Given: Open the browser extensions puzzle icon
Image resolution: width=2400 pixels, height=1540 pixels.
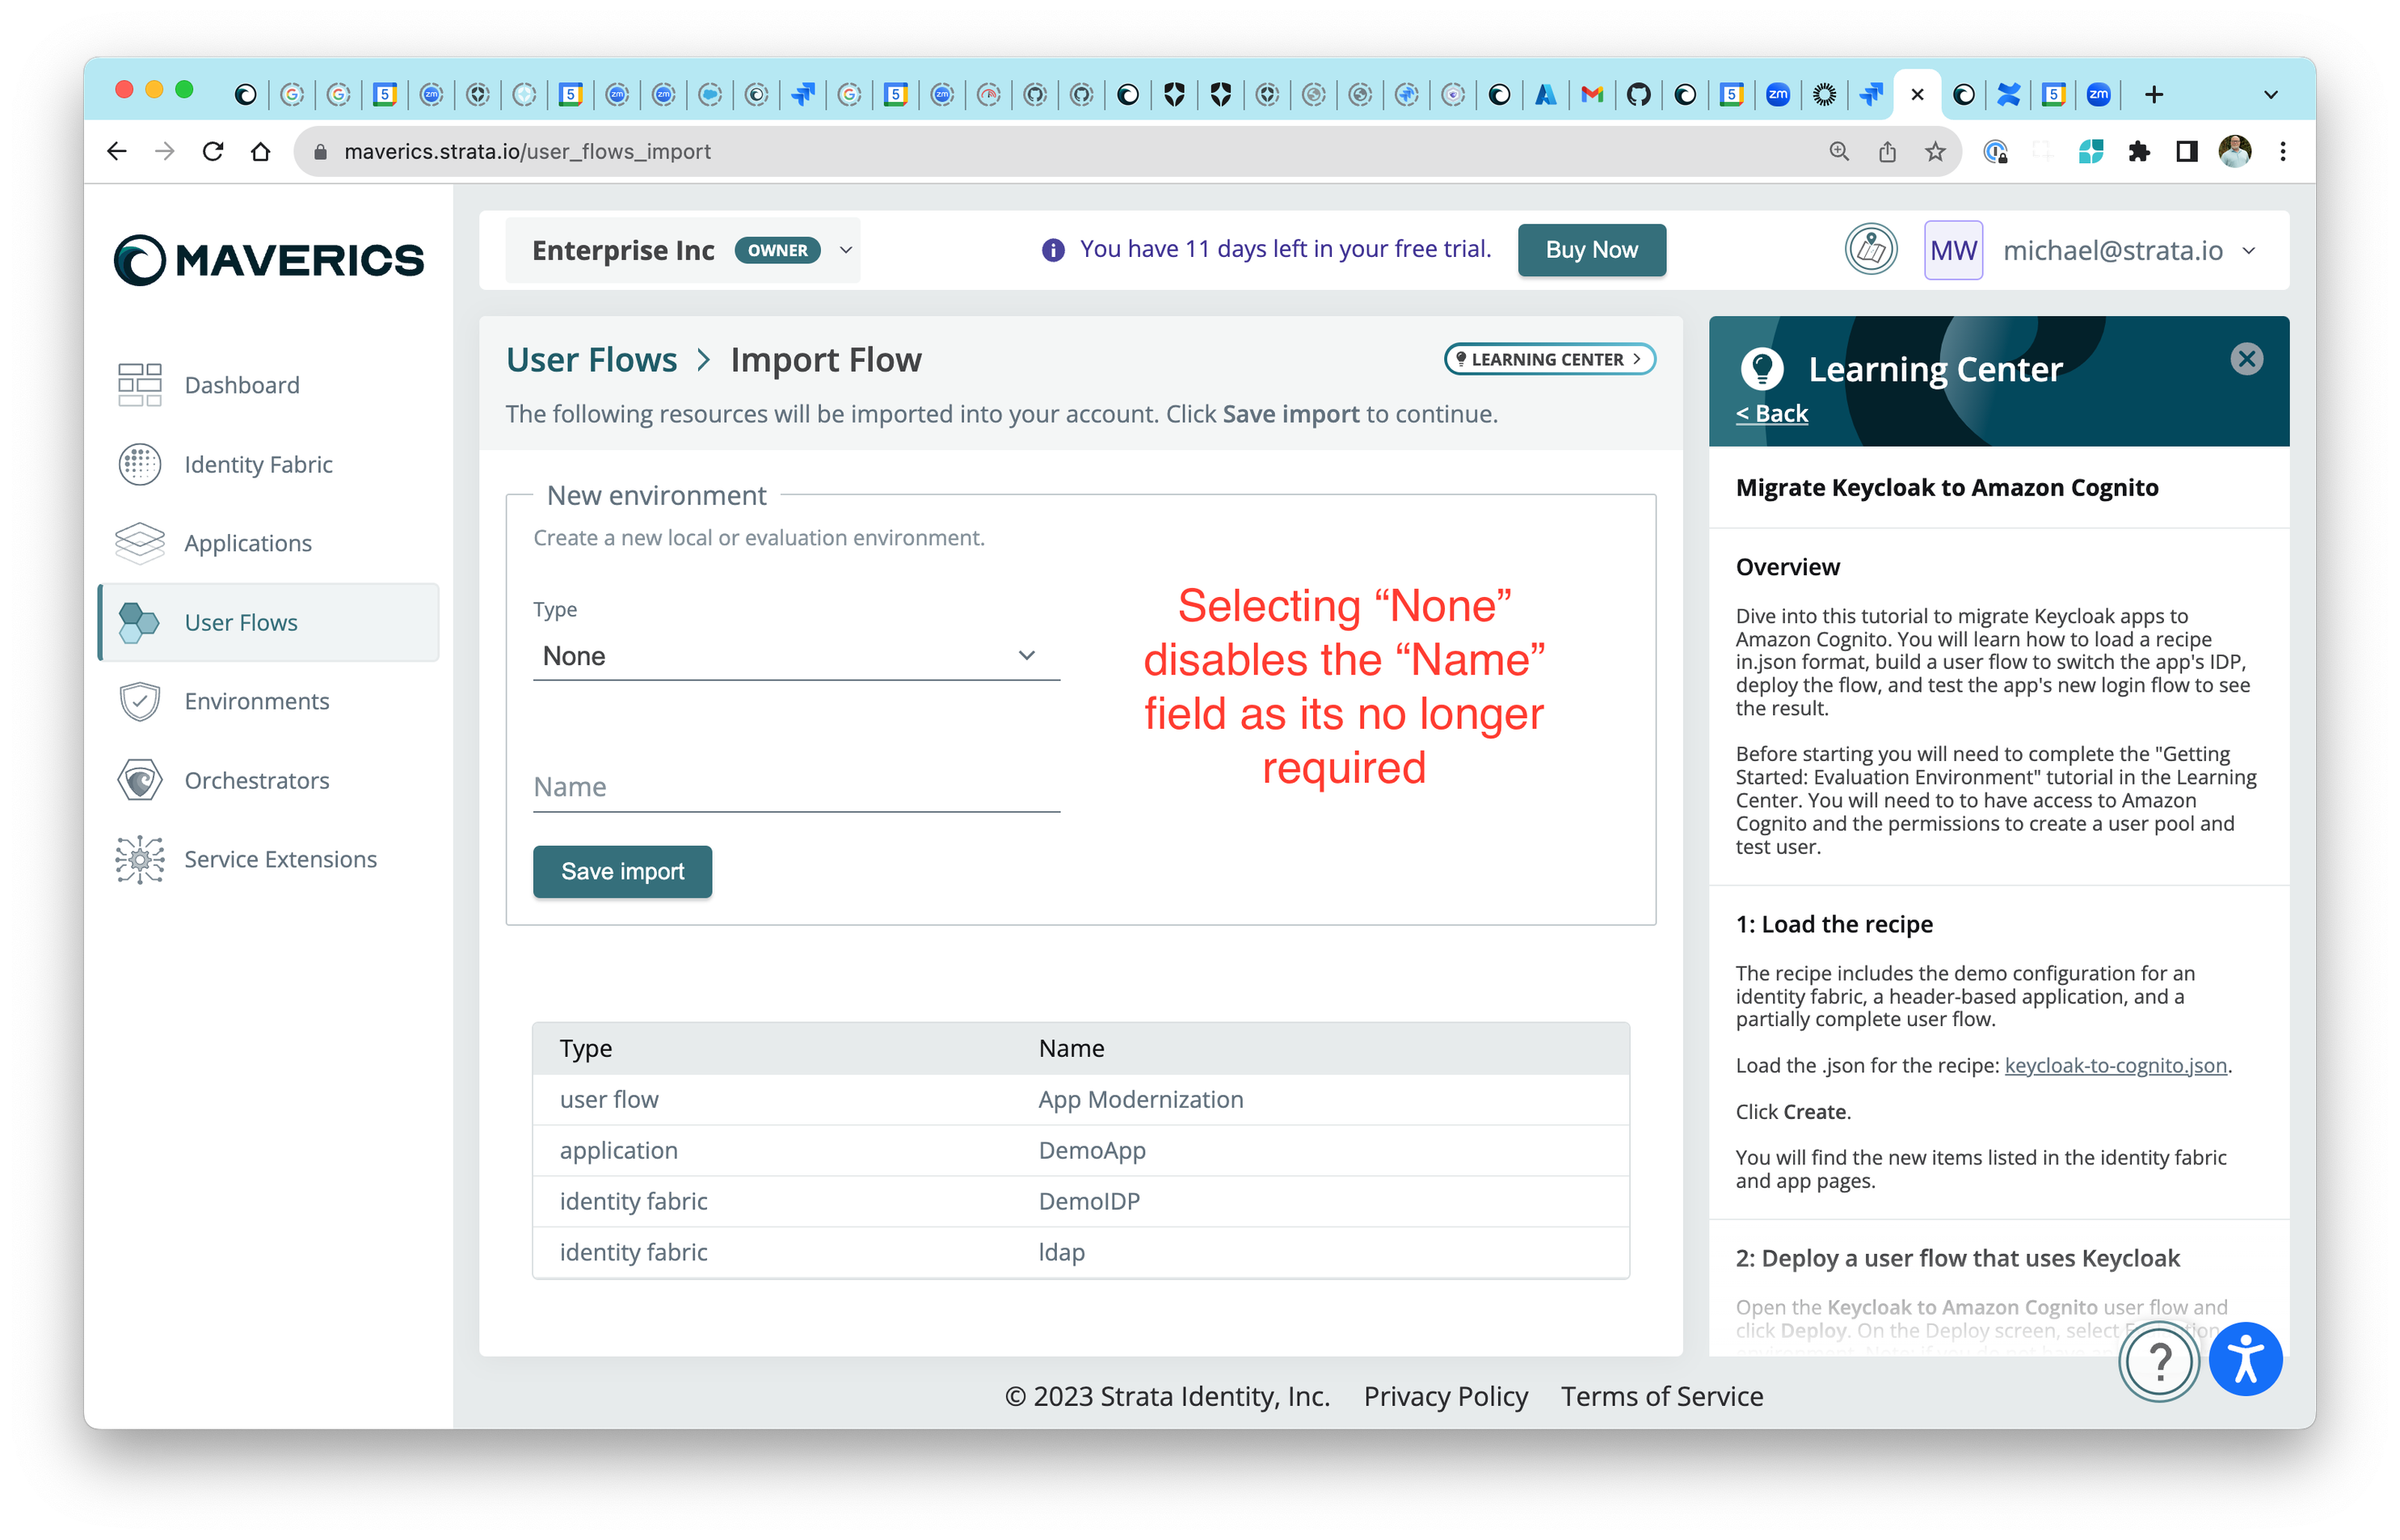Looking at the screenshot, I should pyautogui.click(x=2138, y=151).
